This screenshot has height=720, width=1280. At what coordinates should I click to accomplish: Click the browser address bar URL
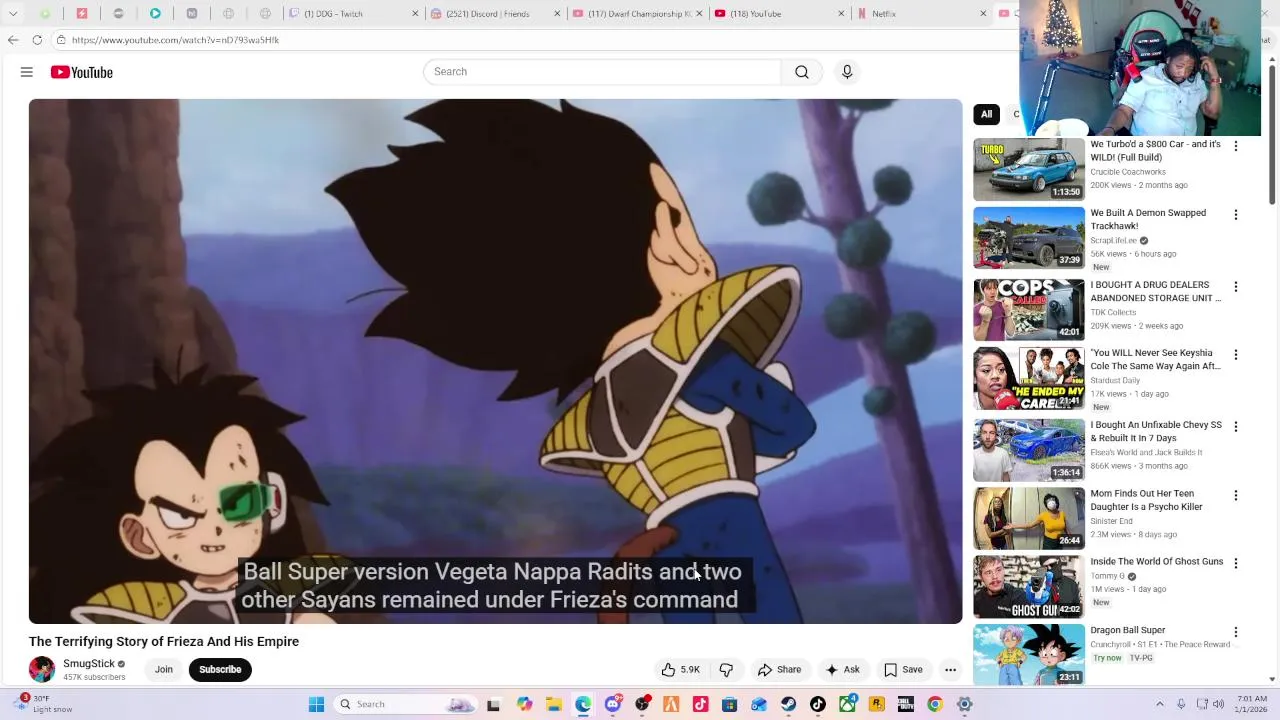pyautogui.click(x=175, y=40)
